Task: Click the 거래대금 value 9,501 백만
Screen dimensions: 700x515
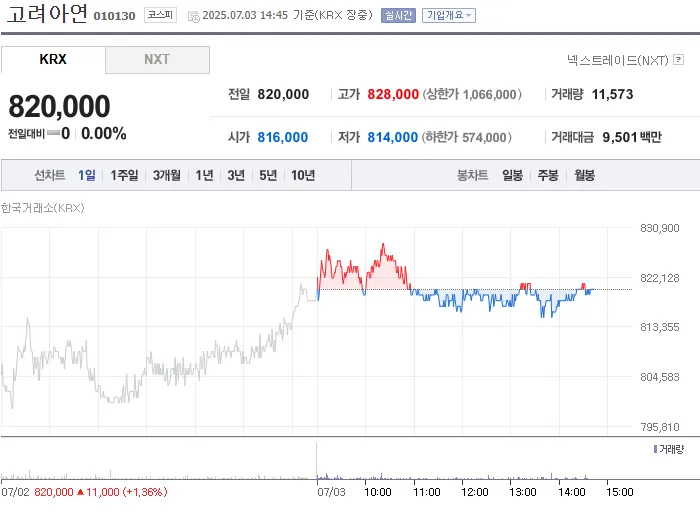Action: click(632, 137)
